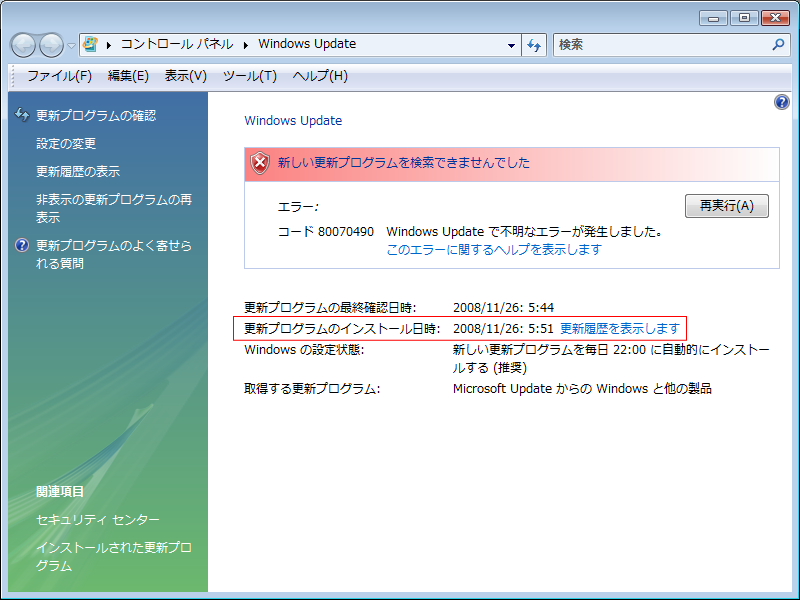Click the red error shield icon
Viewport: 800px width, 600px height.
(260, 163)
